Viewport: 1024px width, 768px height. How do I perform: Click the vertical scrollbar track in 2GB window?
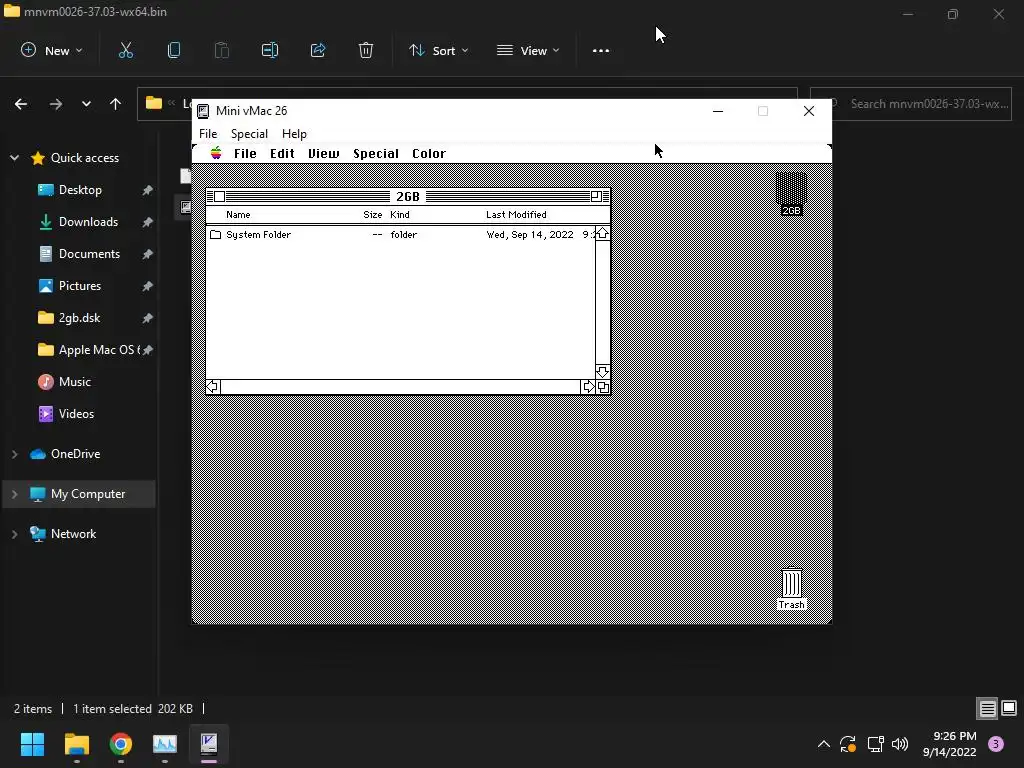(x=602, y=302)
